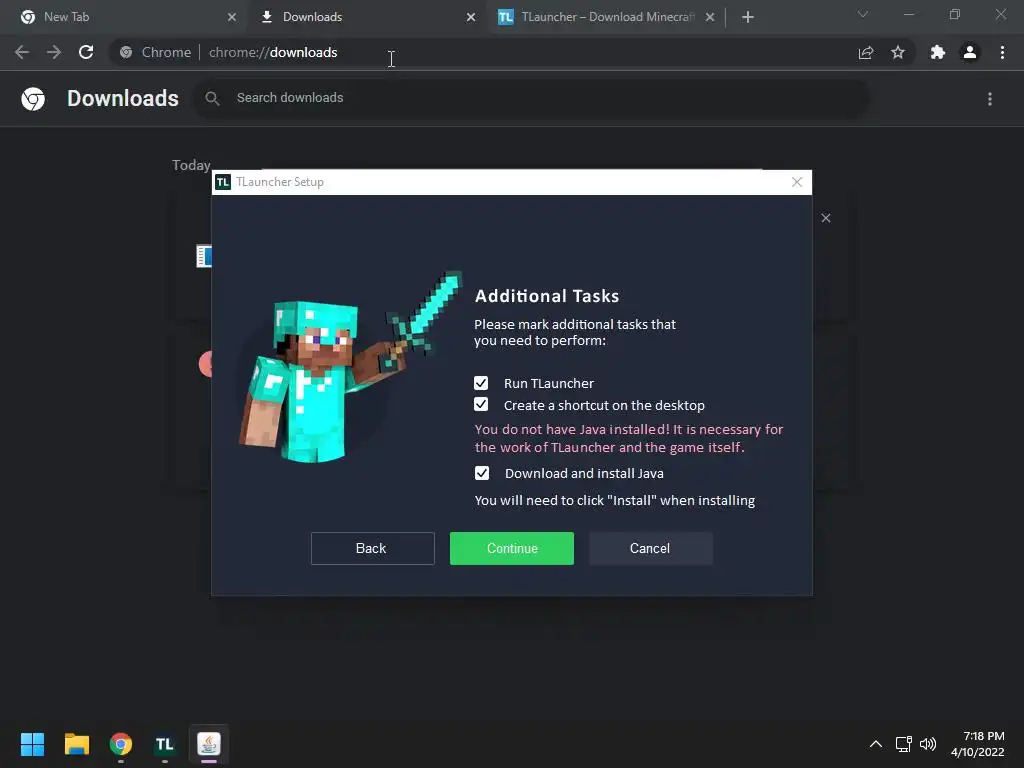Screen dimensions: 1024x768
Task: Bookmark this page with the star icon
Action: pyautogui.click(x=898, y=52)
